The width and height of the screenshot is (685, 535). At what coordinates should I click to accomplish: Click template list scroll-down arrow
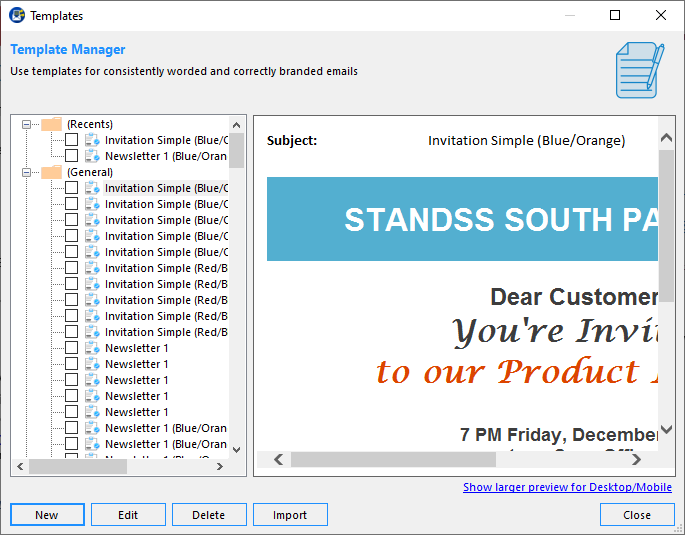[236, 450]
